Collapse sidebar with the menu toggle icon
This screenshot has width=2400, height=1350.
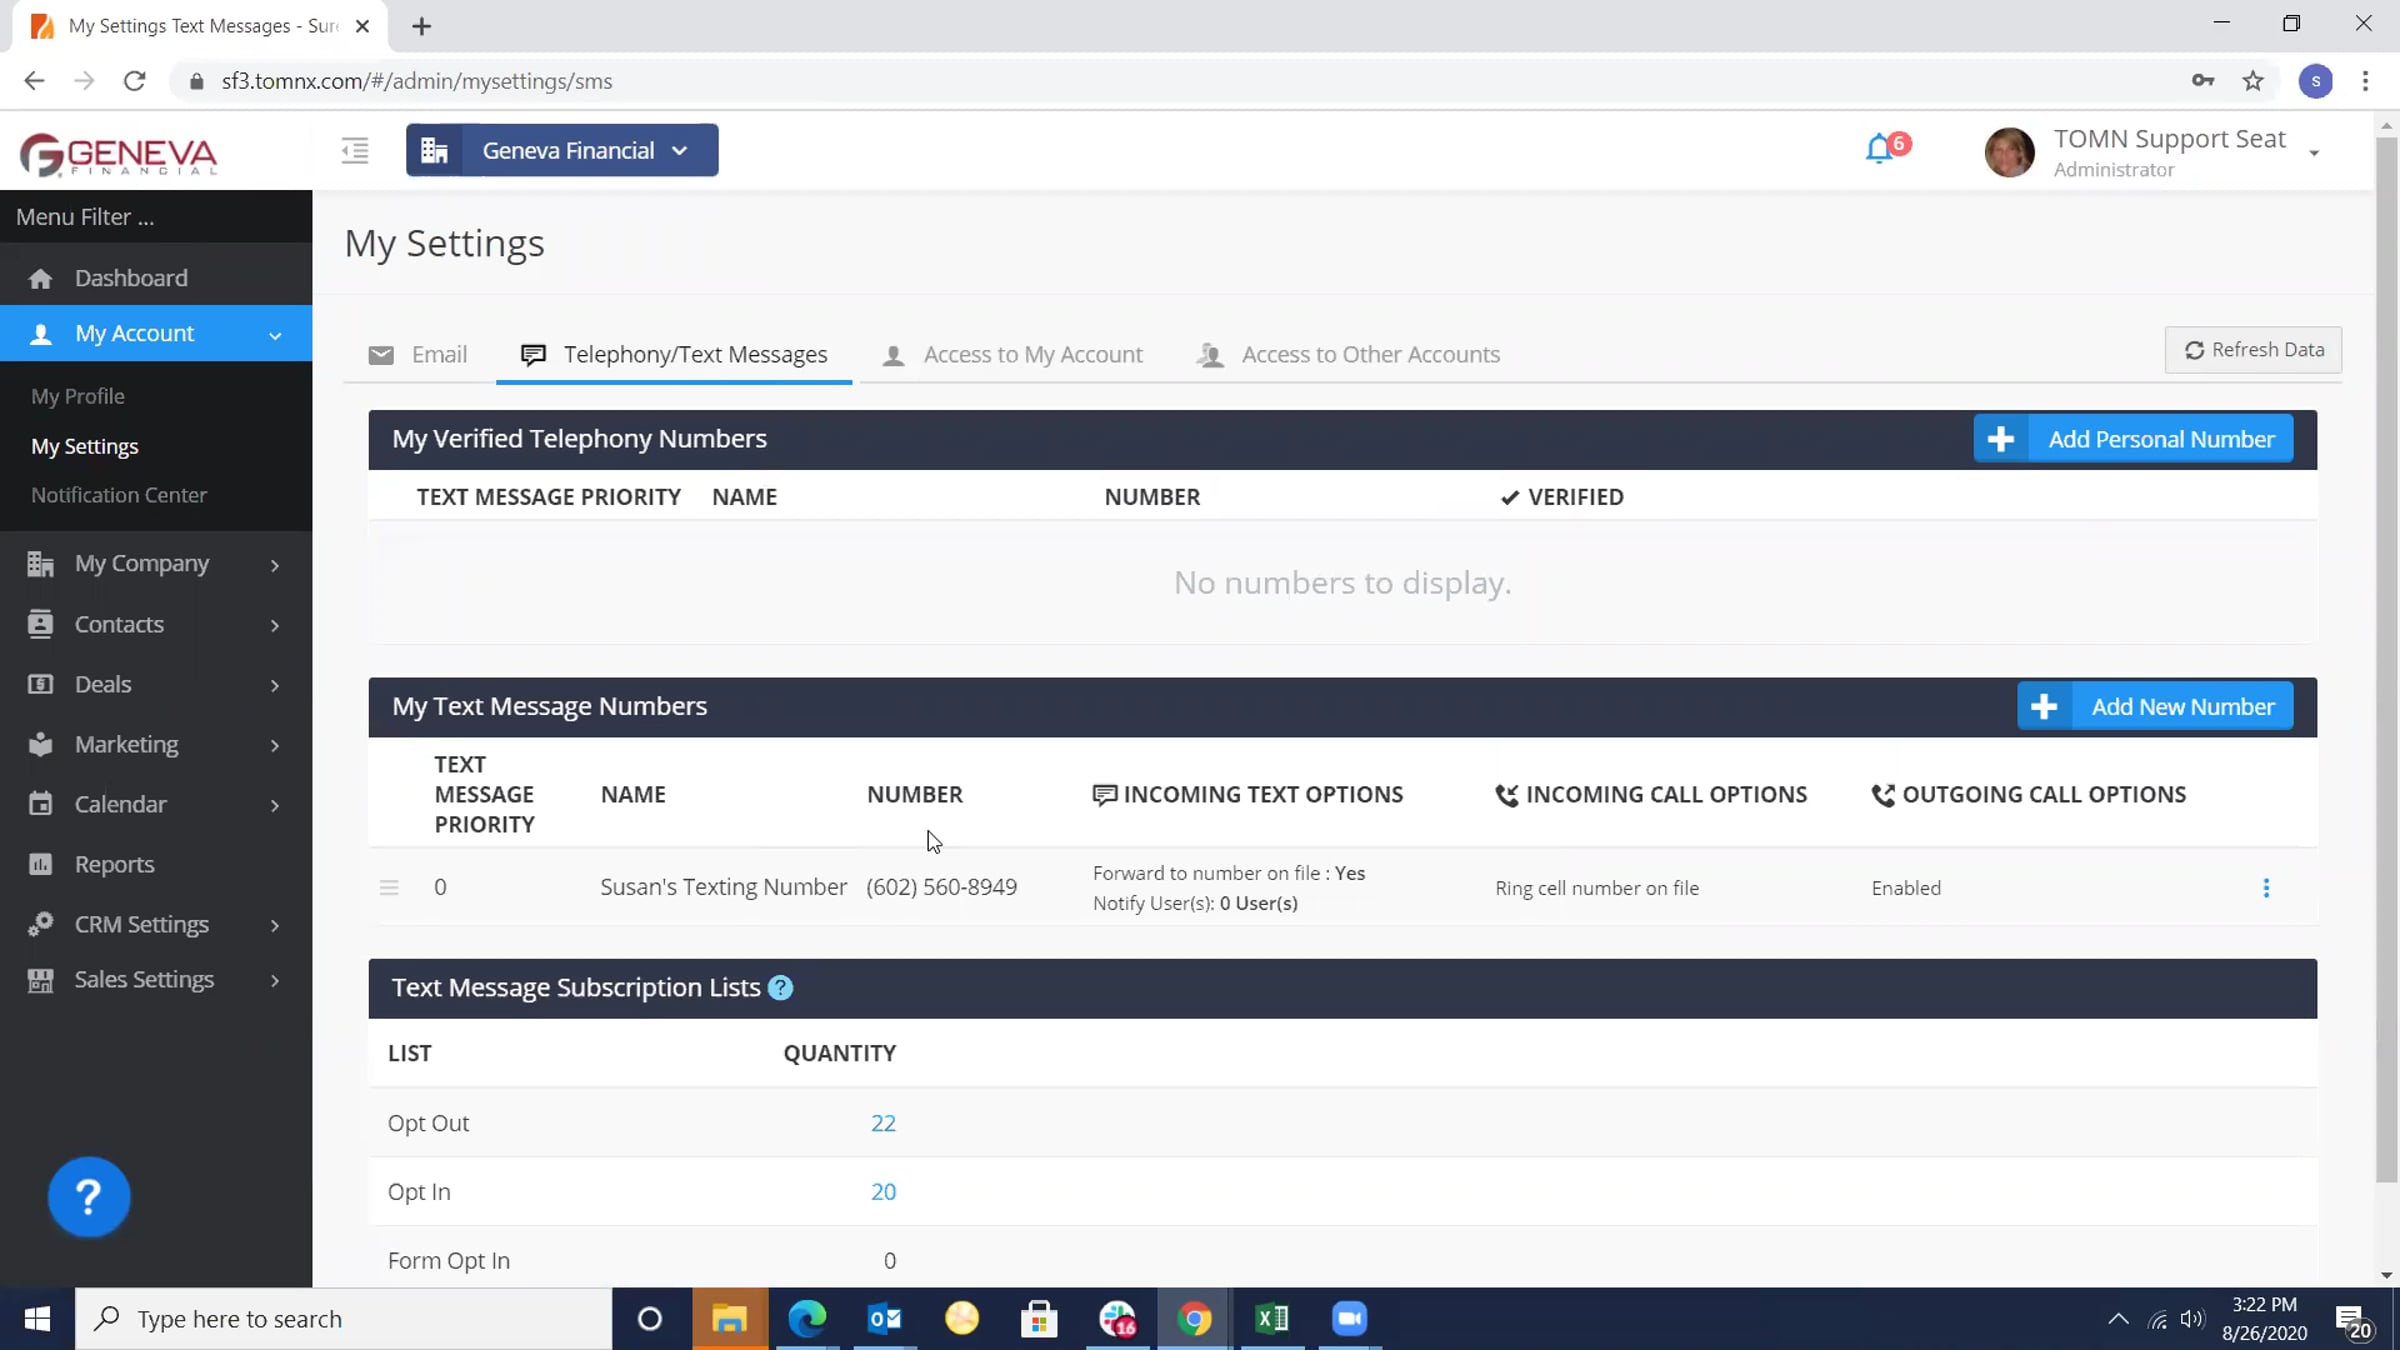[x=355, y=151]
